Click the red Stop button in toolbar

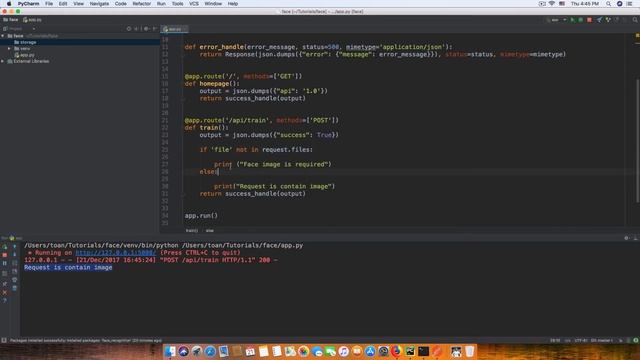point(589,20)
